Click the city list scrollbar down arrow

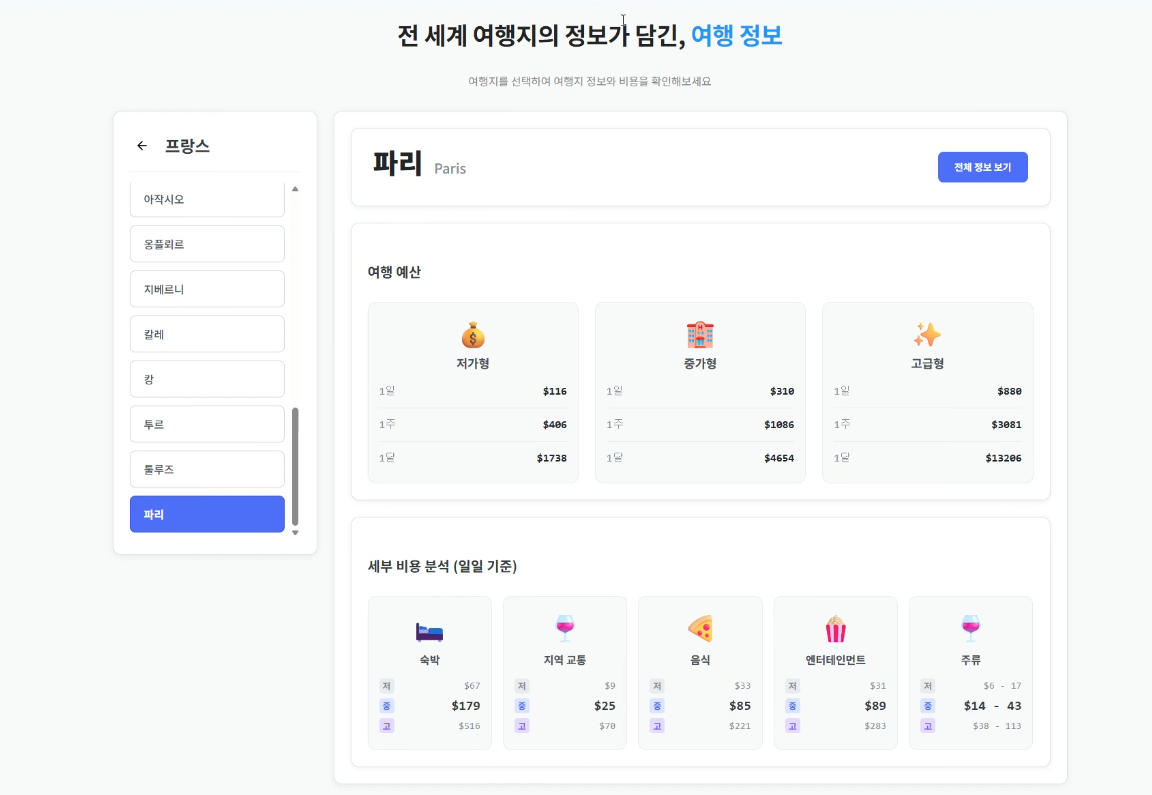coord(295,533)
